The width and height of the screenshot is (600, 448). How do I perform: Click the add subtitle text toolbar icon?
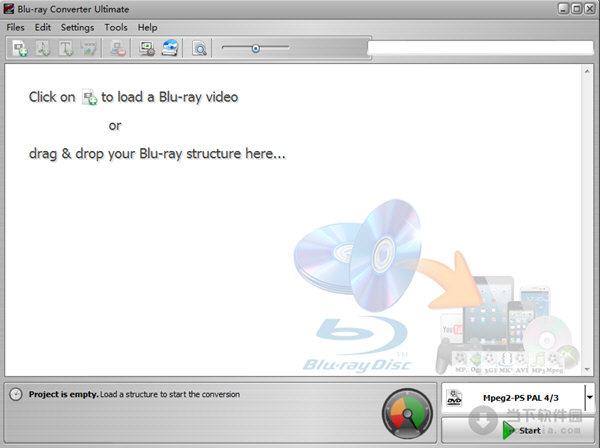(66, 48)
